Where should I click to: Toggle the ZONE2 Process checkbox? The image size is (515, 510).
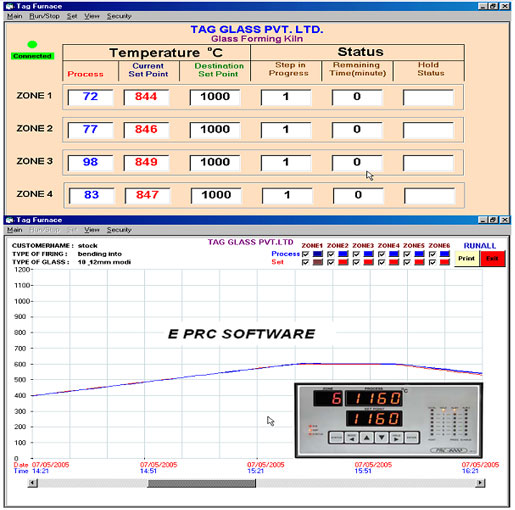coord(331,254)
